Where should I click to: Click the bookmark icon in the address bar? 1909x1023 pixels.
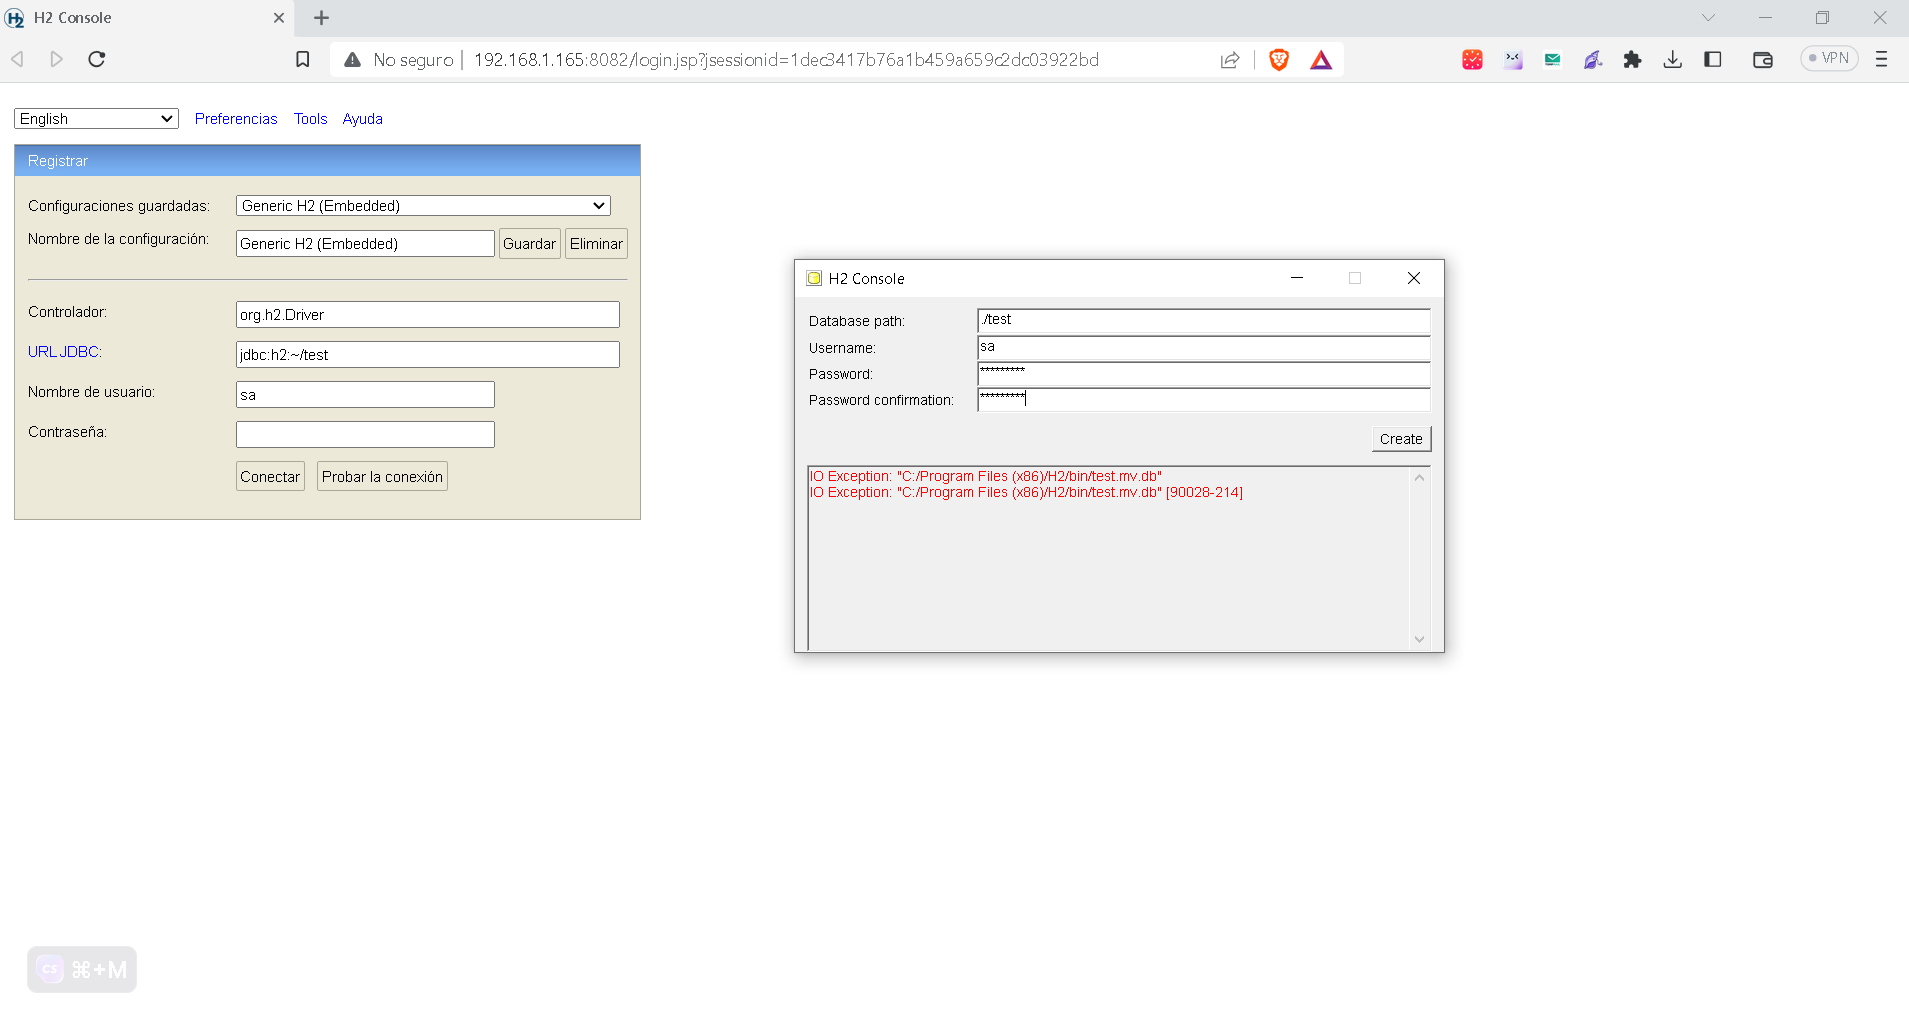pyautogui.click(x=303, y=59)
